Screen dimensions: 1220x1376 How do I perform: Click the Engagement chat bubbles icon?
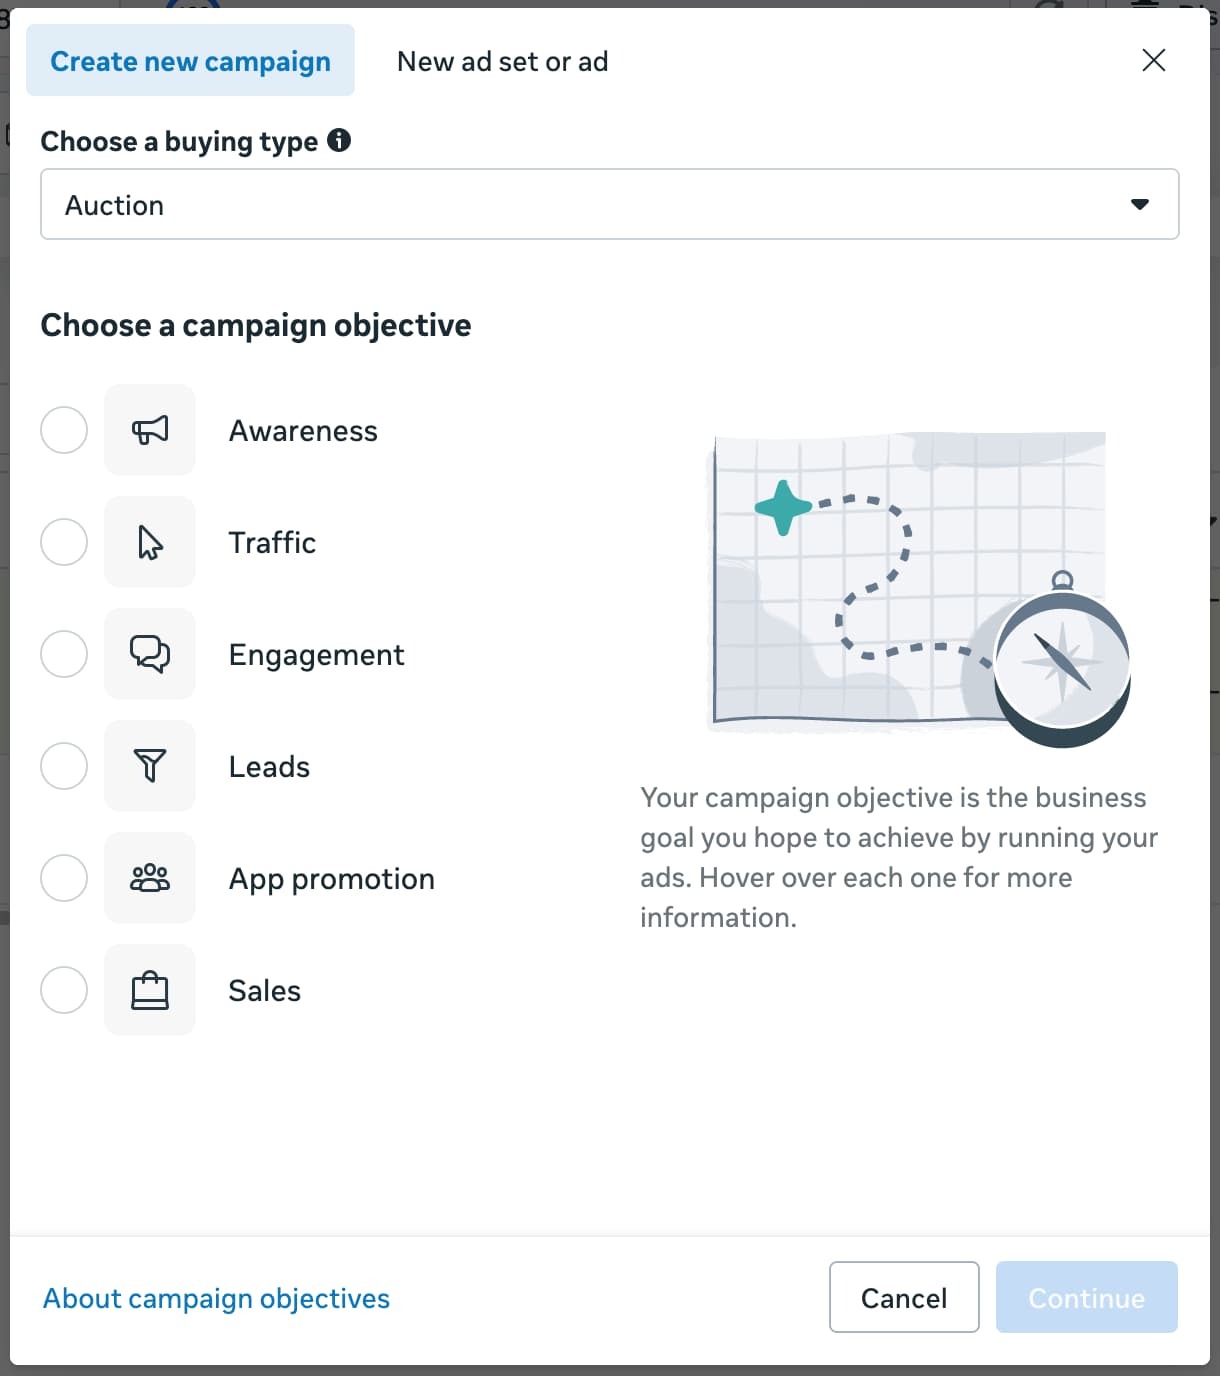[150, 654]
